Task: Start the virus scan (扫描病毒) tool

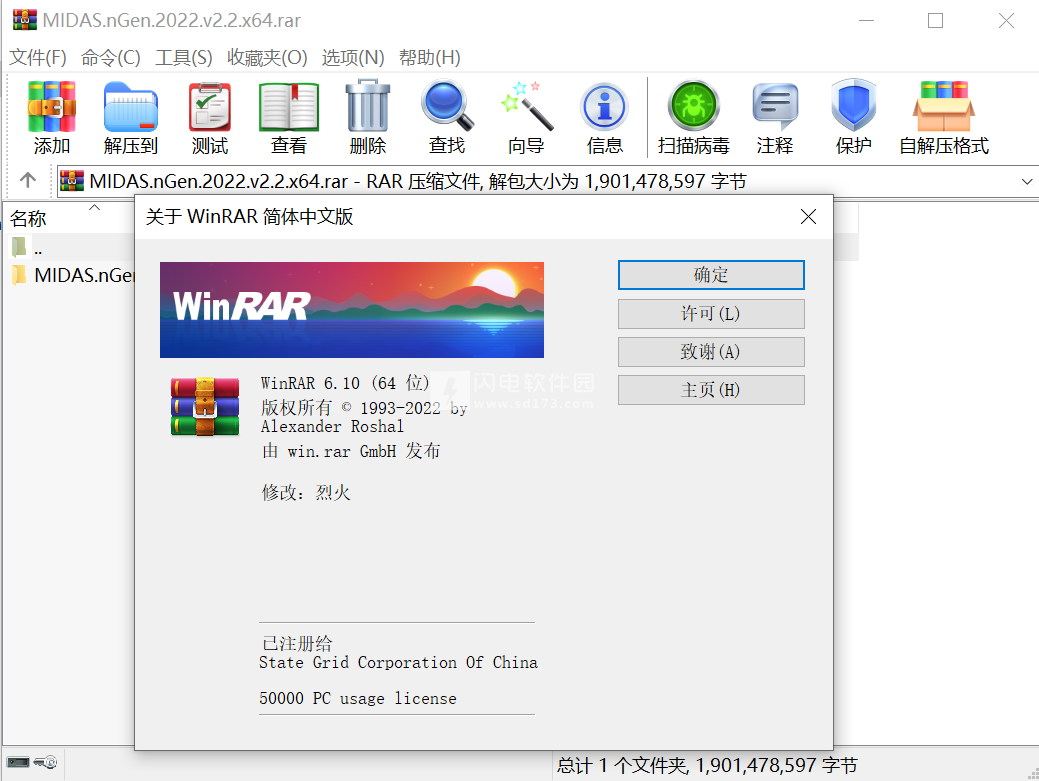Action: tap(694, 117)
